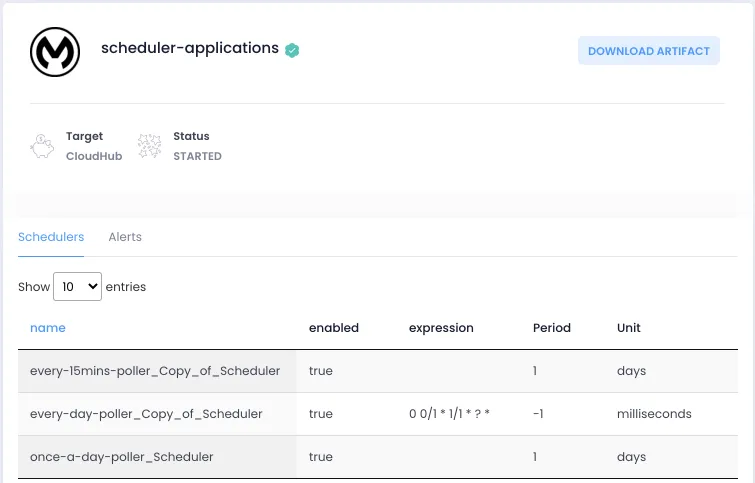The width and height of the screenshot is (755, 483).
Task: Click days unit in once-a-day-poller row
Action: pyautogui.click(x=631, y=457)
